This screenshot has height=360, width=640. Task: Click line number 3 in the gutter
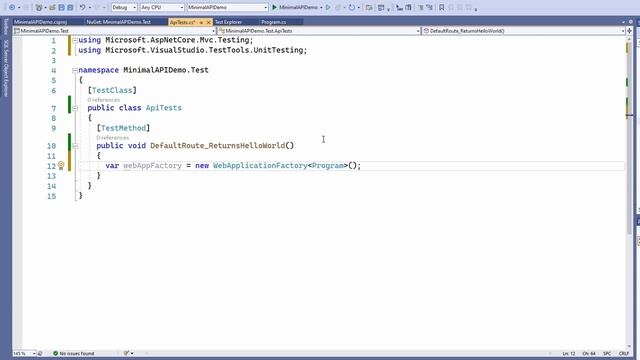(53, 60)
